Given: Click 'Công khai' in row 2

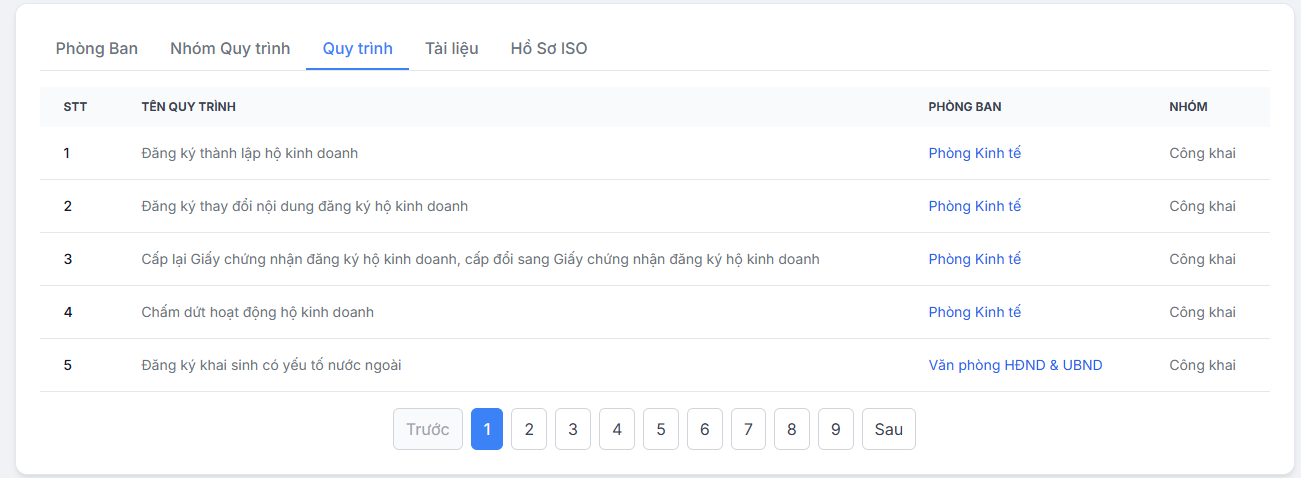Looking at the screenshot, I should 1202,206.
